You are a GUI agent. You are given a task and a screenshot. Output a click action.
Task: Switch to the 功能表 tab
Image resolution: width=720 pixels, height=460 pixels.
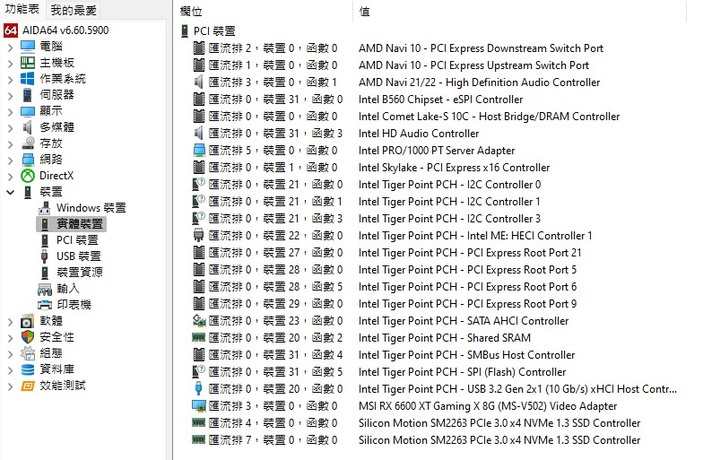pyautogui.click(x=22, y=9)
